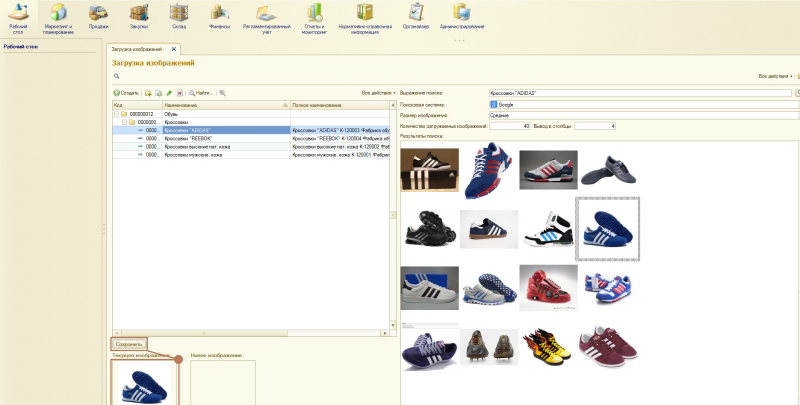
Task: Open Все действия dropdown above the list
Action: click(x=378, y=93)
